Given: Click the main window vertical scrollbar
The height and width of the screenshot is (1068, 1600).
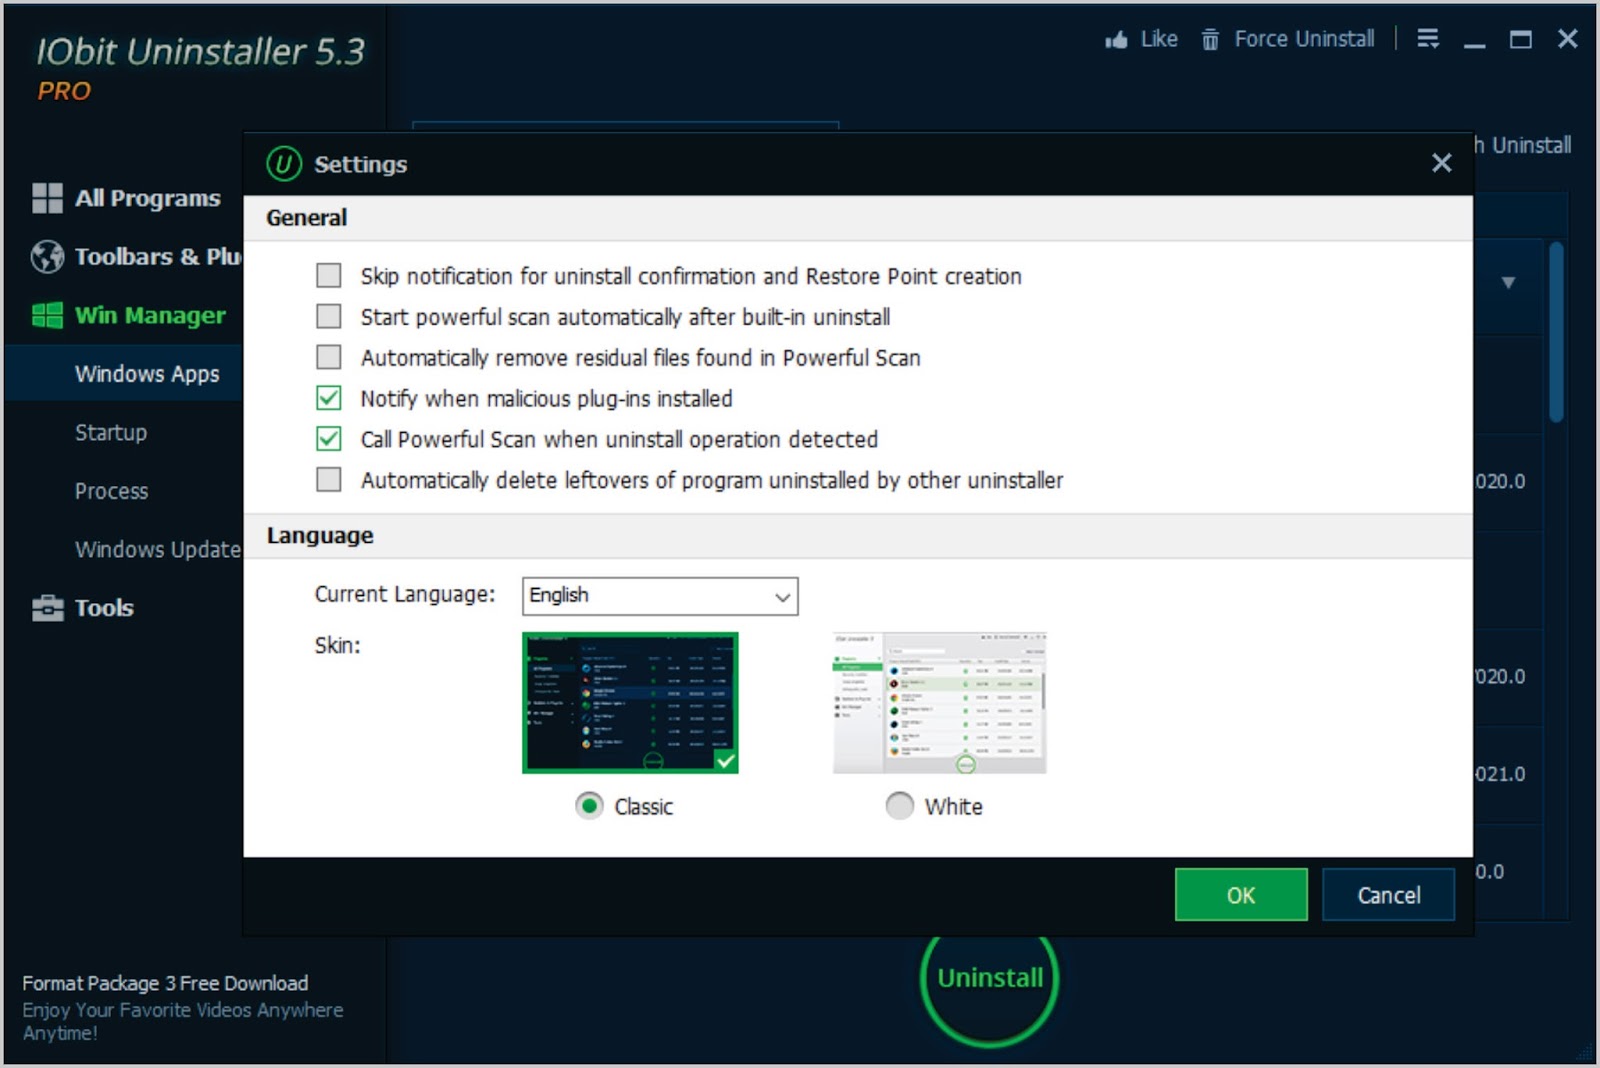Looking at the screenshot, I should (x=1556, y=332).
